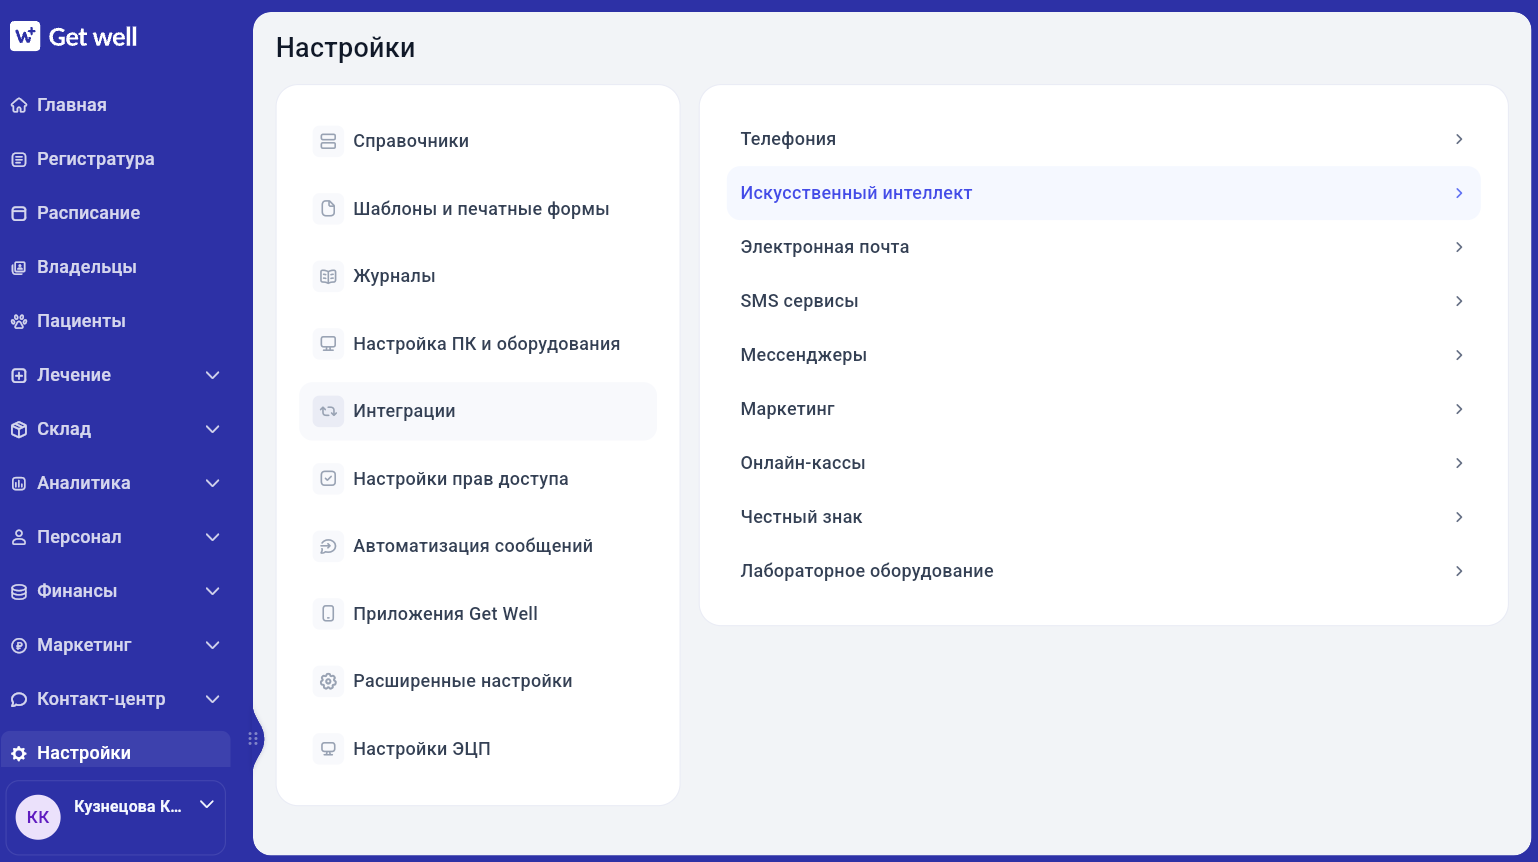The image size is (1538, 862).
Task: Click the Get well logo icon
Action: point(25,36)
